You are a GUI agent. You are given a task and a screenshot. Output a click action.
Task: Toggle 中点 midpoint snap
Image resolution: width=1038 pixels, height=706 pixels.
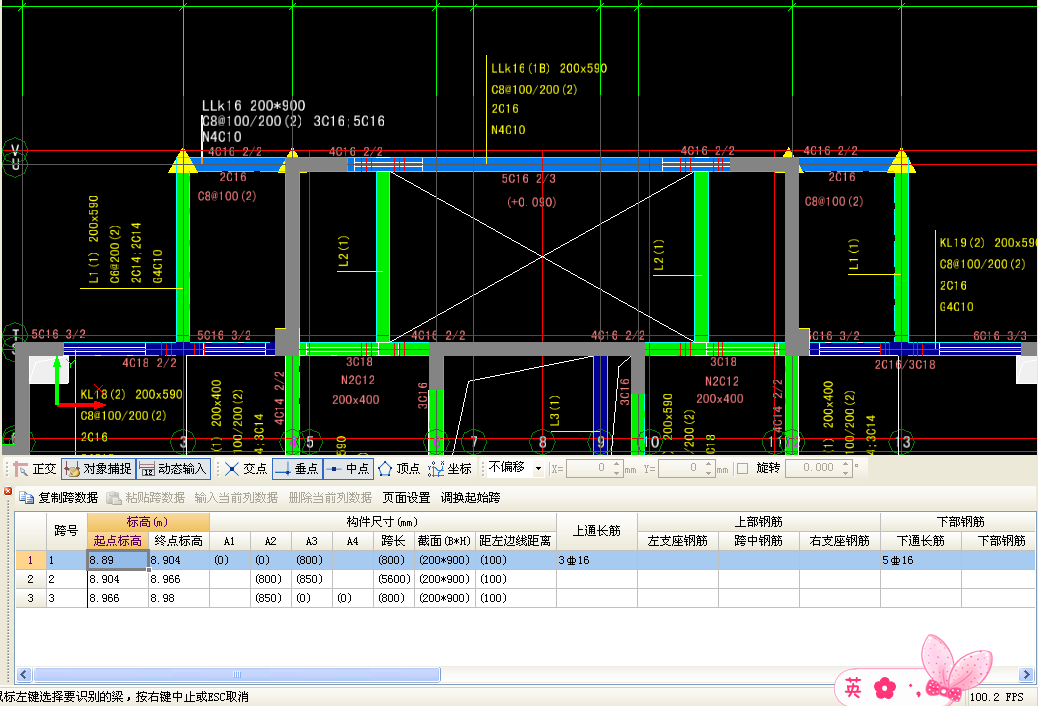(x=349, y=469)
